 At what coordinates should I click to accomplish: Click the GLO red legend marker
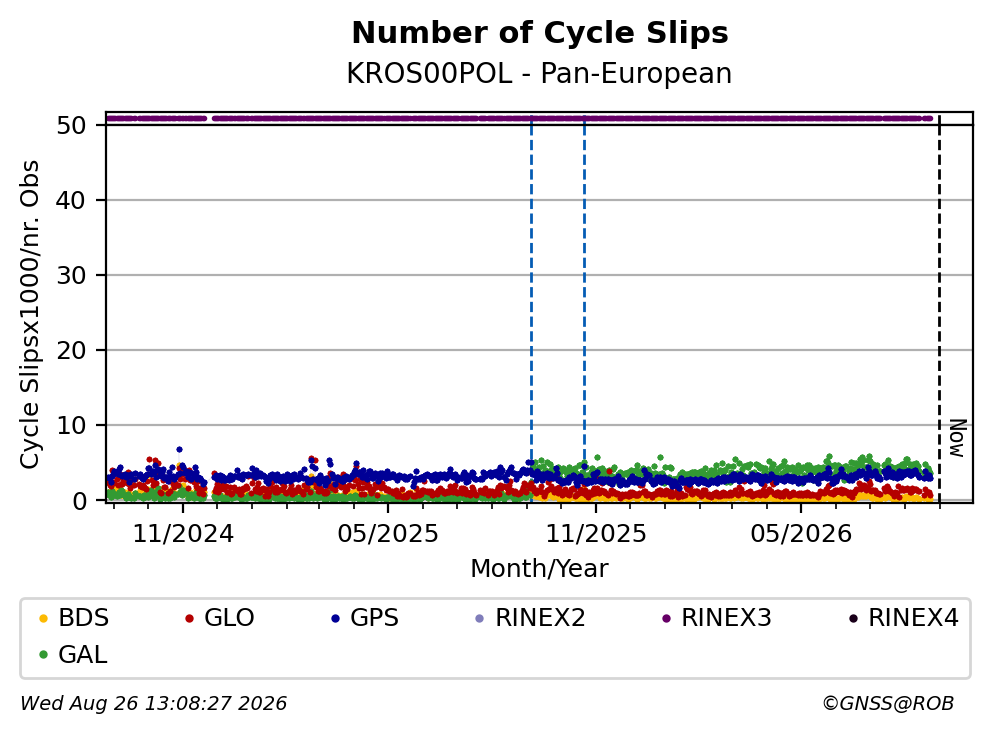189,618
